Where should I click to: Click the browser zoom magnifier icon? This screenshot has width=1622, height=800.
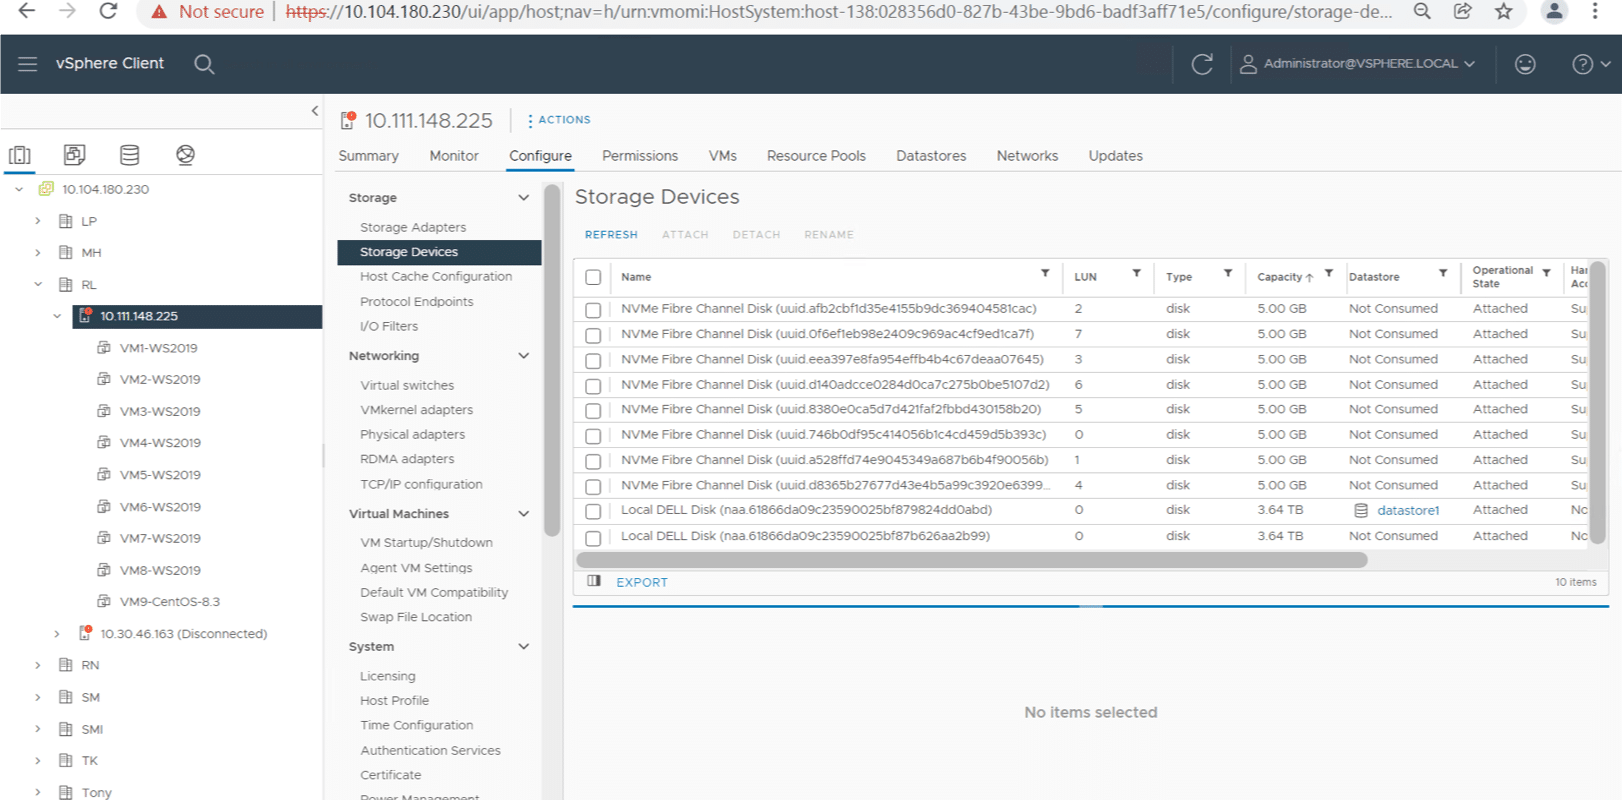point(1421,11)
